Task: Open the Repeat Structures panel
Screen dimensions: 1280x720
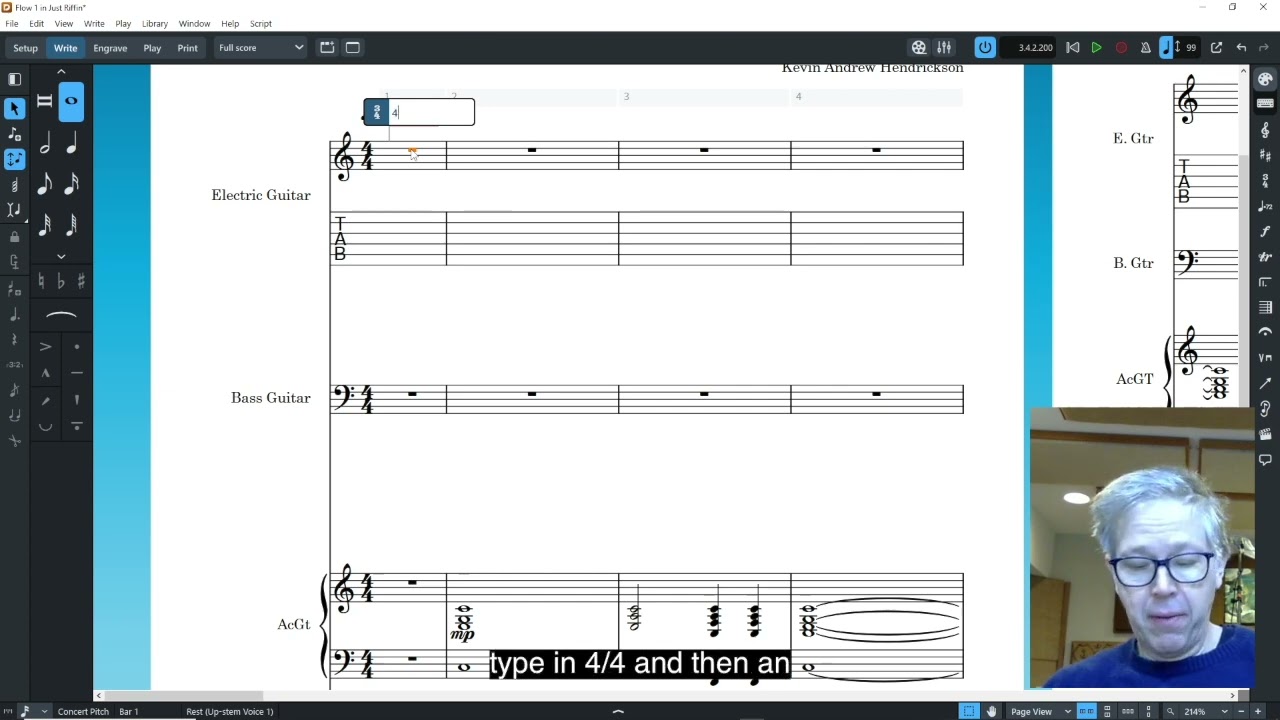Action: tap(1265, 282)
